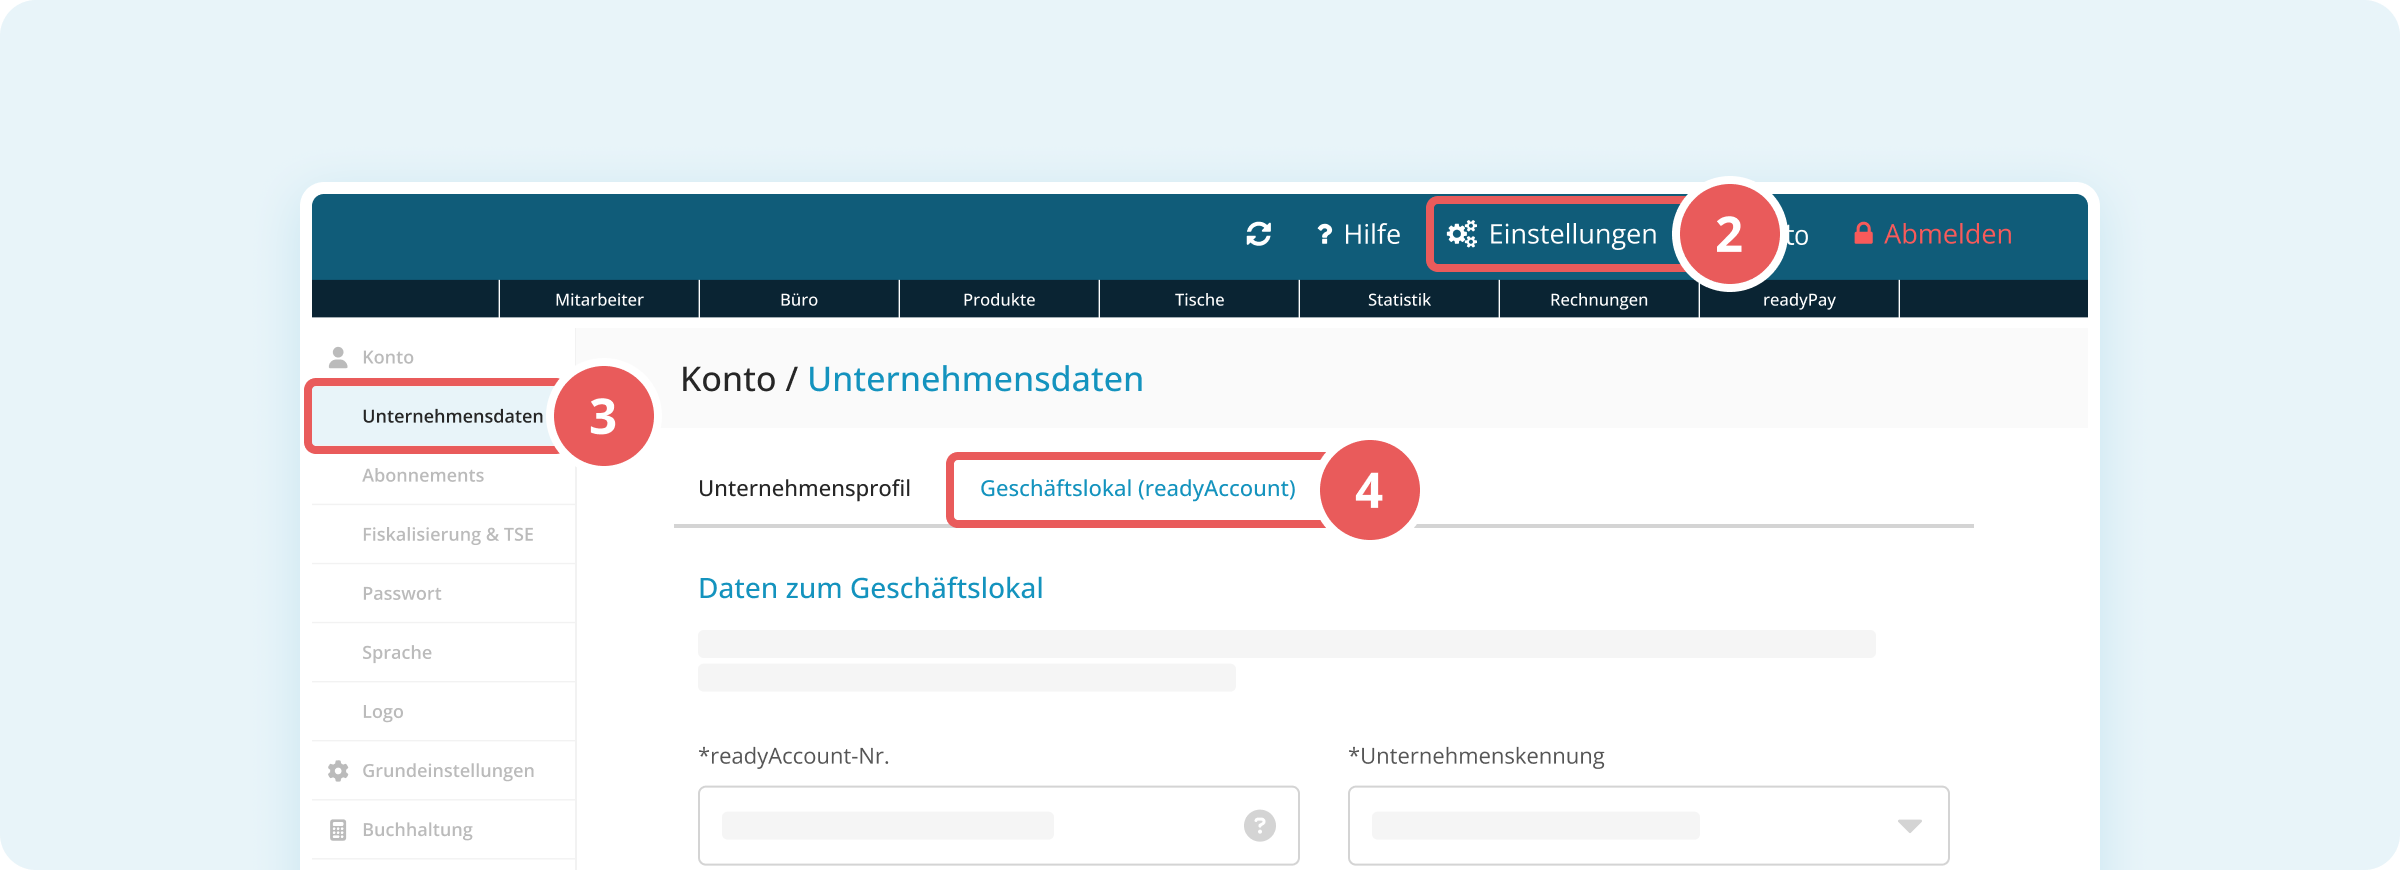Open the Produkte menu item
The height and width of the screenshot is (870, 2400).
(999, 299)
